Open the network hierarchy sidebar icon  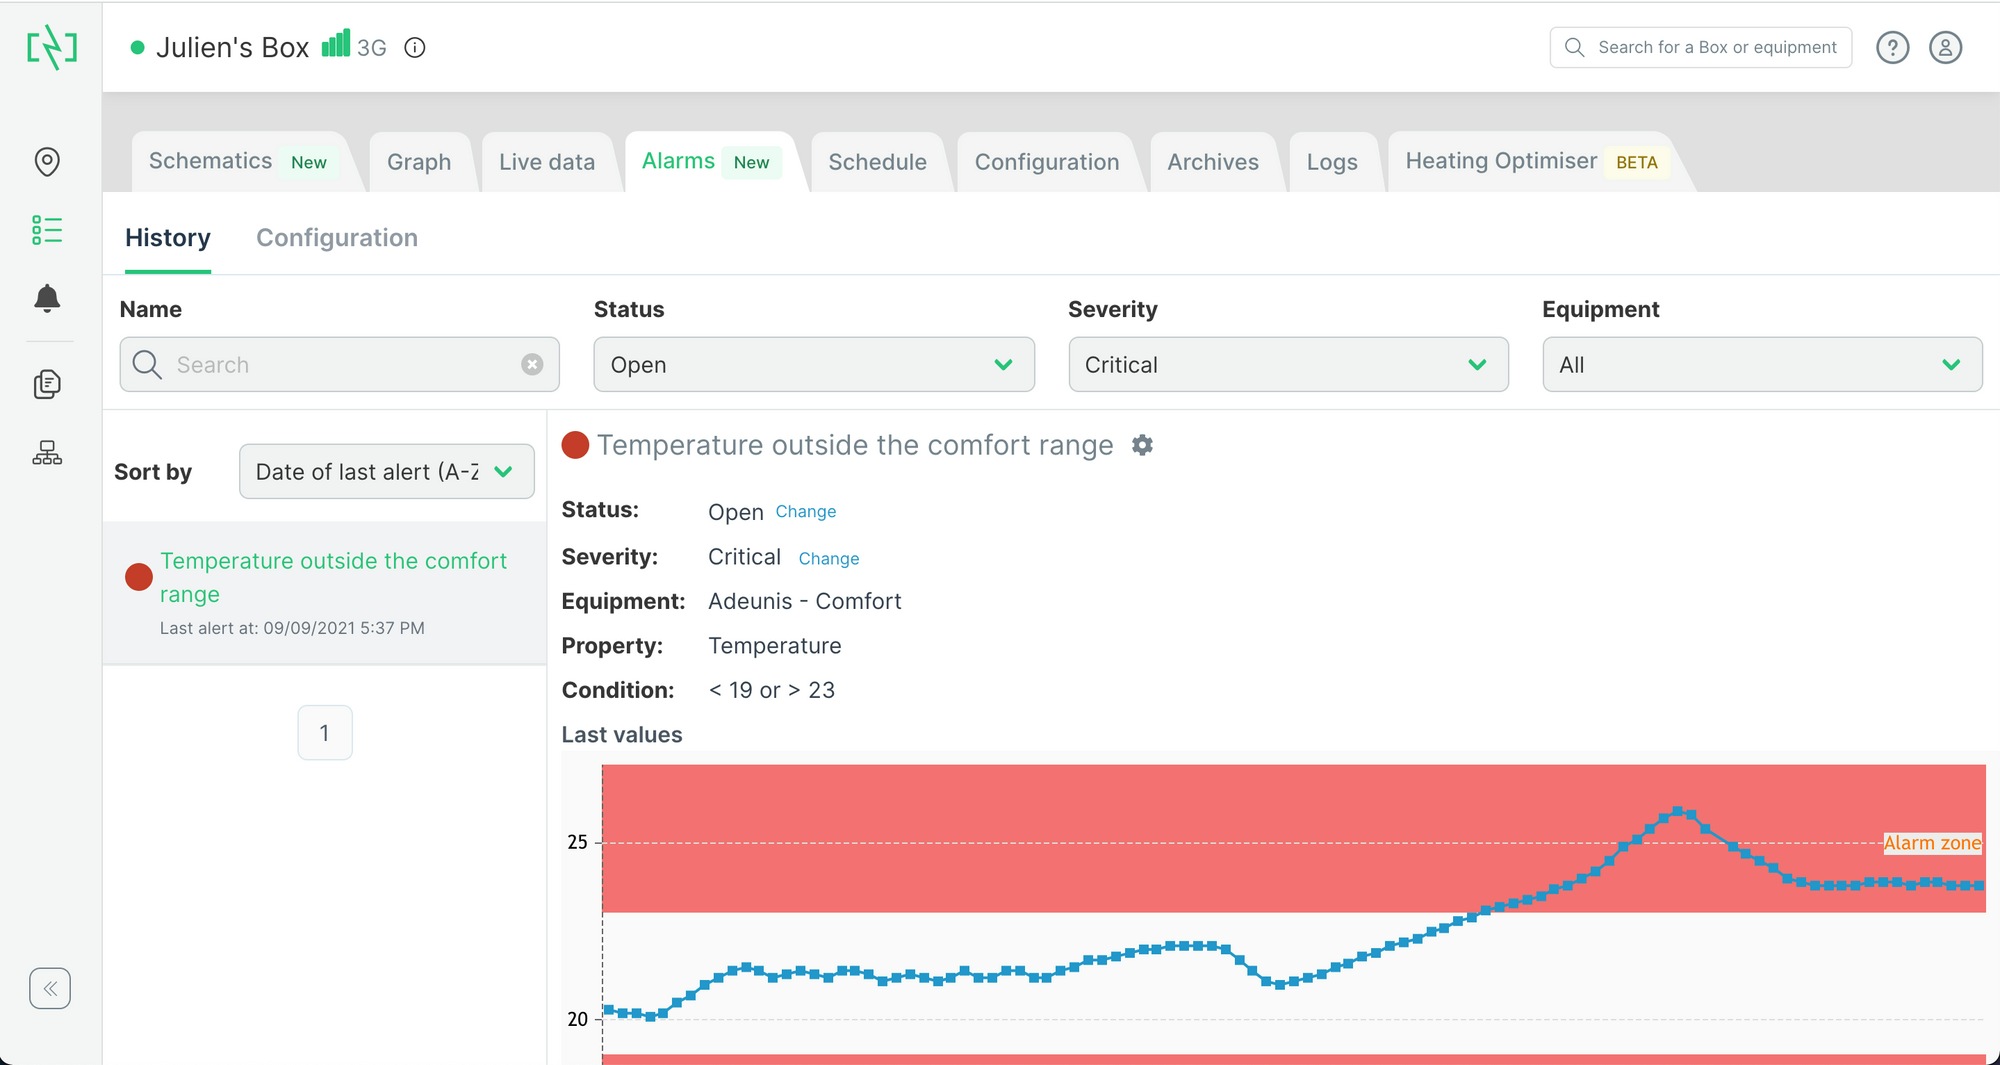(47, 454)
